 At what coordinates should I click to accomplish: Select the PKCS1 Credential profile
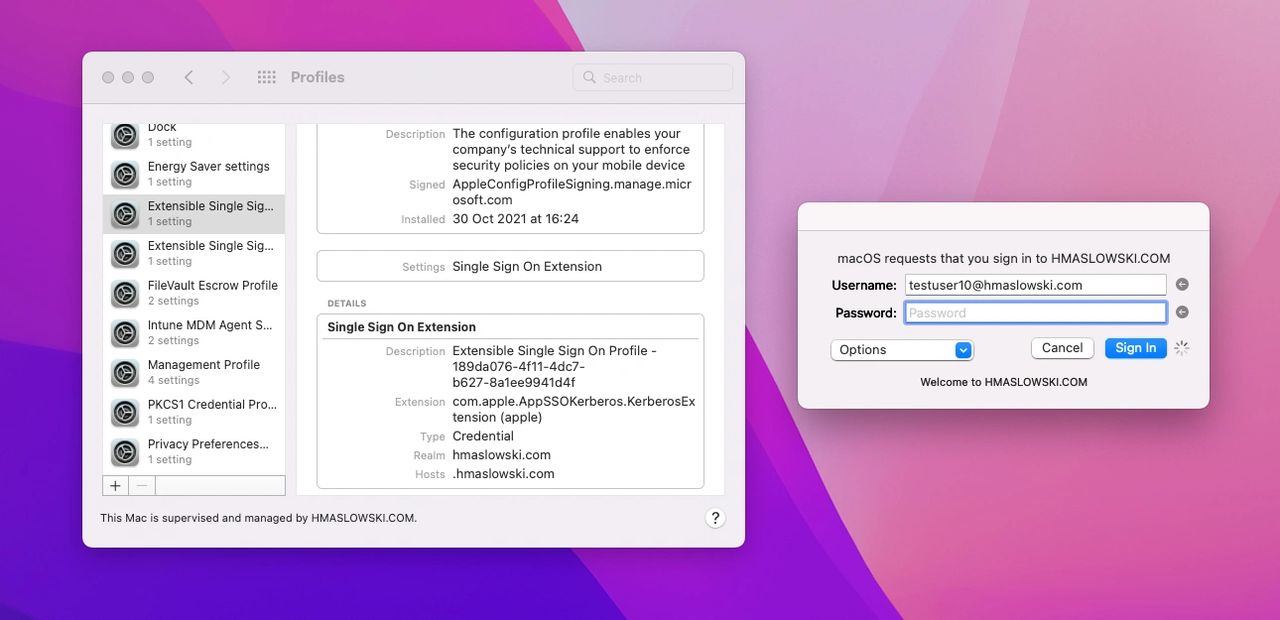click(x=194, y=412)
